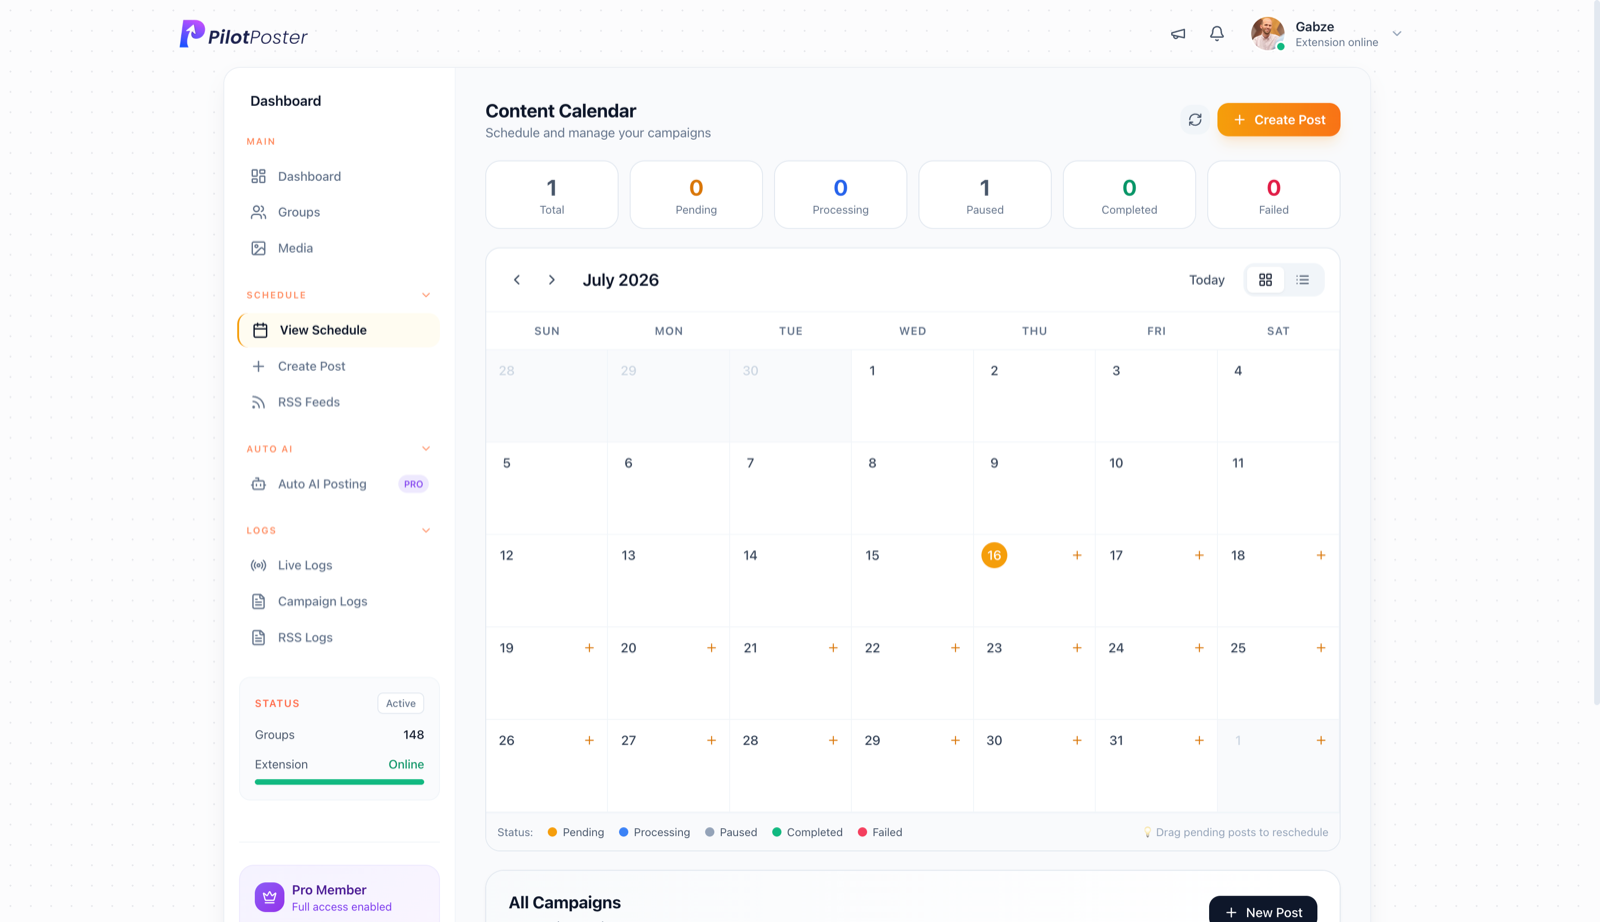Viewport: 1600px width, 922px height.
Task: Select the highlighted date 16
Action: (x=994, y=555)
